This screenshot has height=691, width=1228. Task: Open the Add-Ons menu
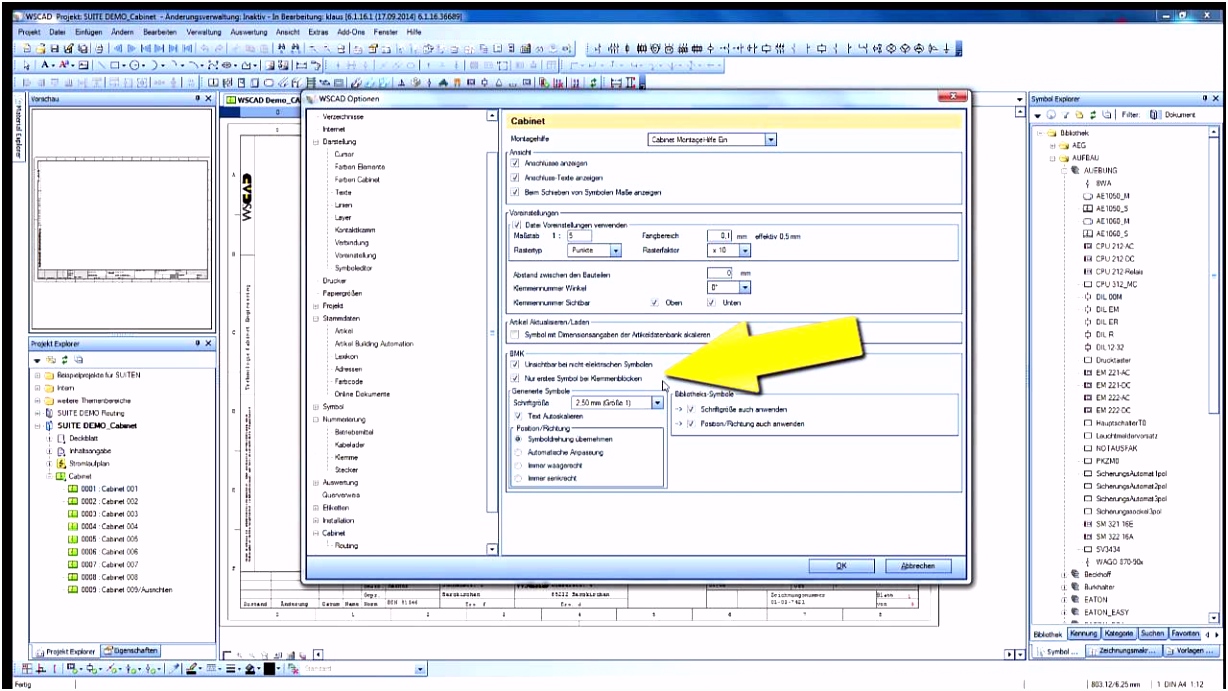tap(351, 32)
